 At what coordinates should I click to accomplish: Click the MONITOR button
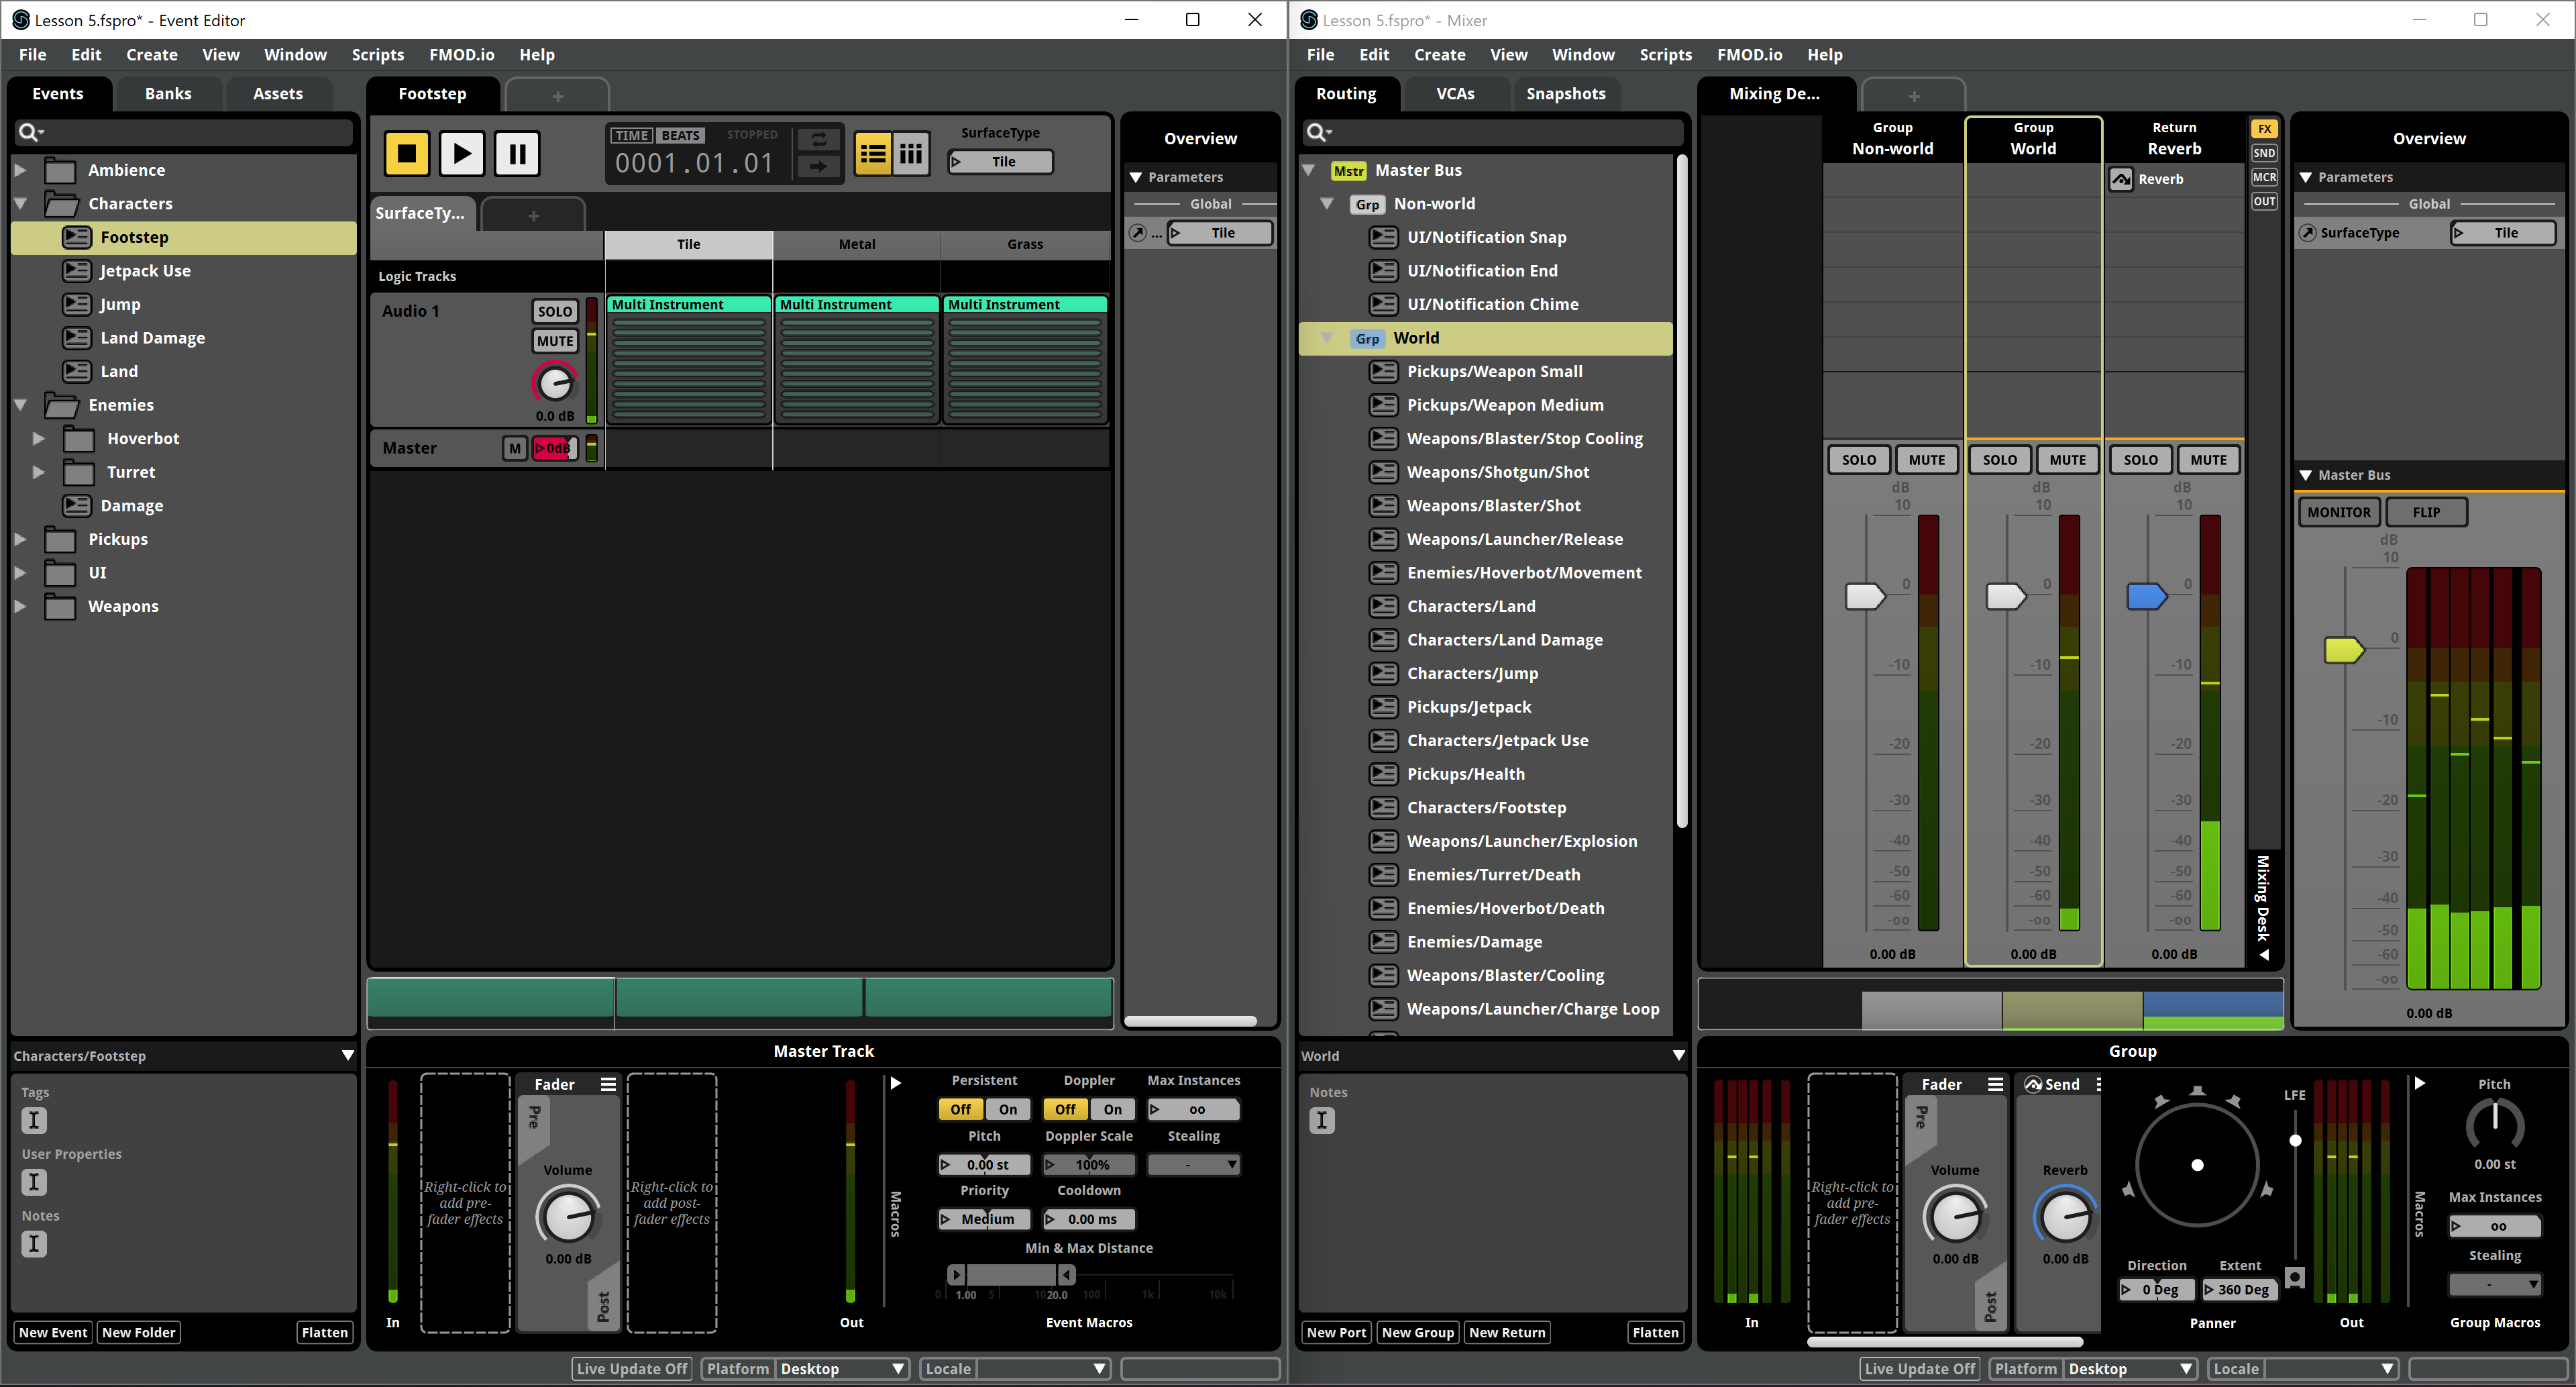tap(2339, 512)
